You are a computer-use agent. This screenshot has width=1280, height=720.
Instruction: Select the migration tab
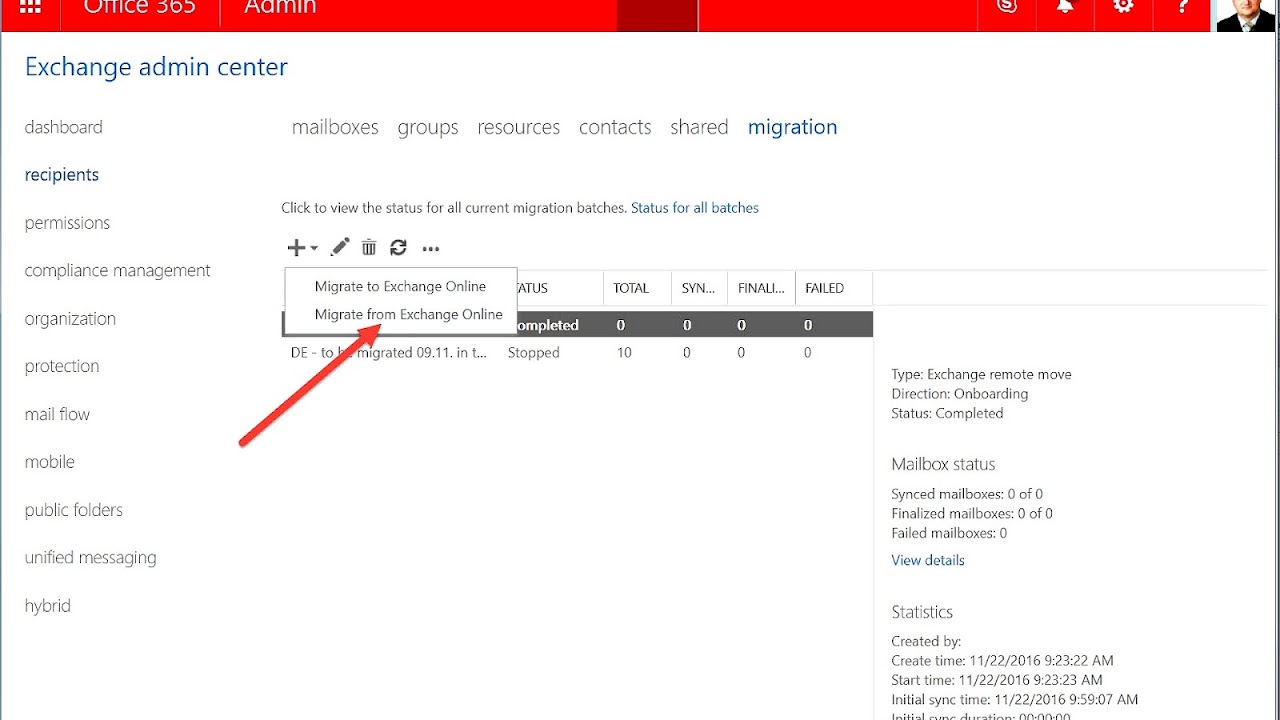click(792, 128)
